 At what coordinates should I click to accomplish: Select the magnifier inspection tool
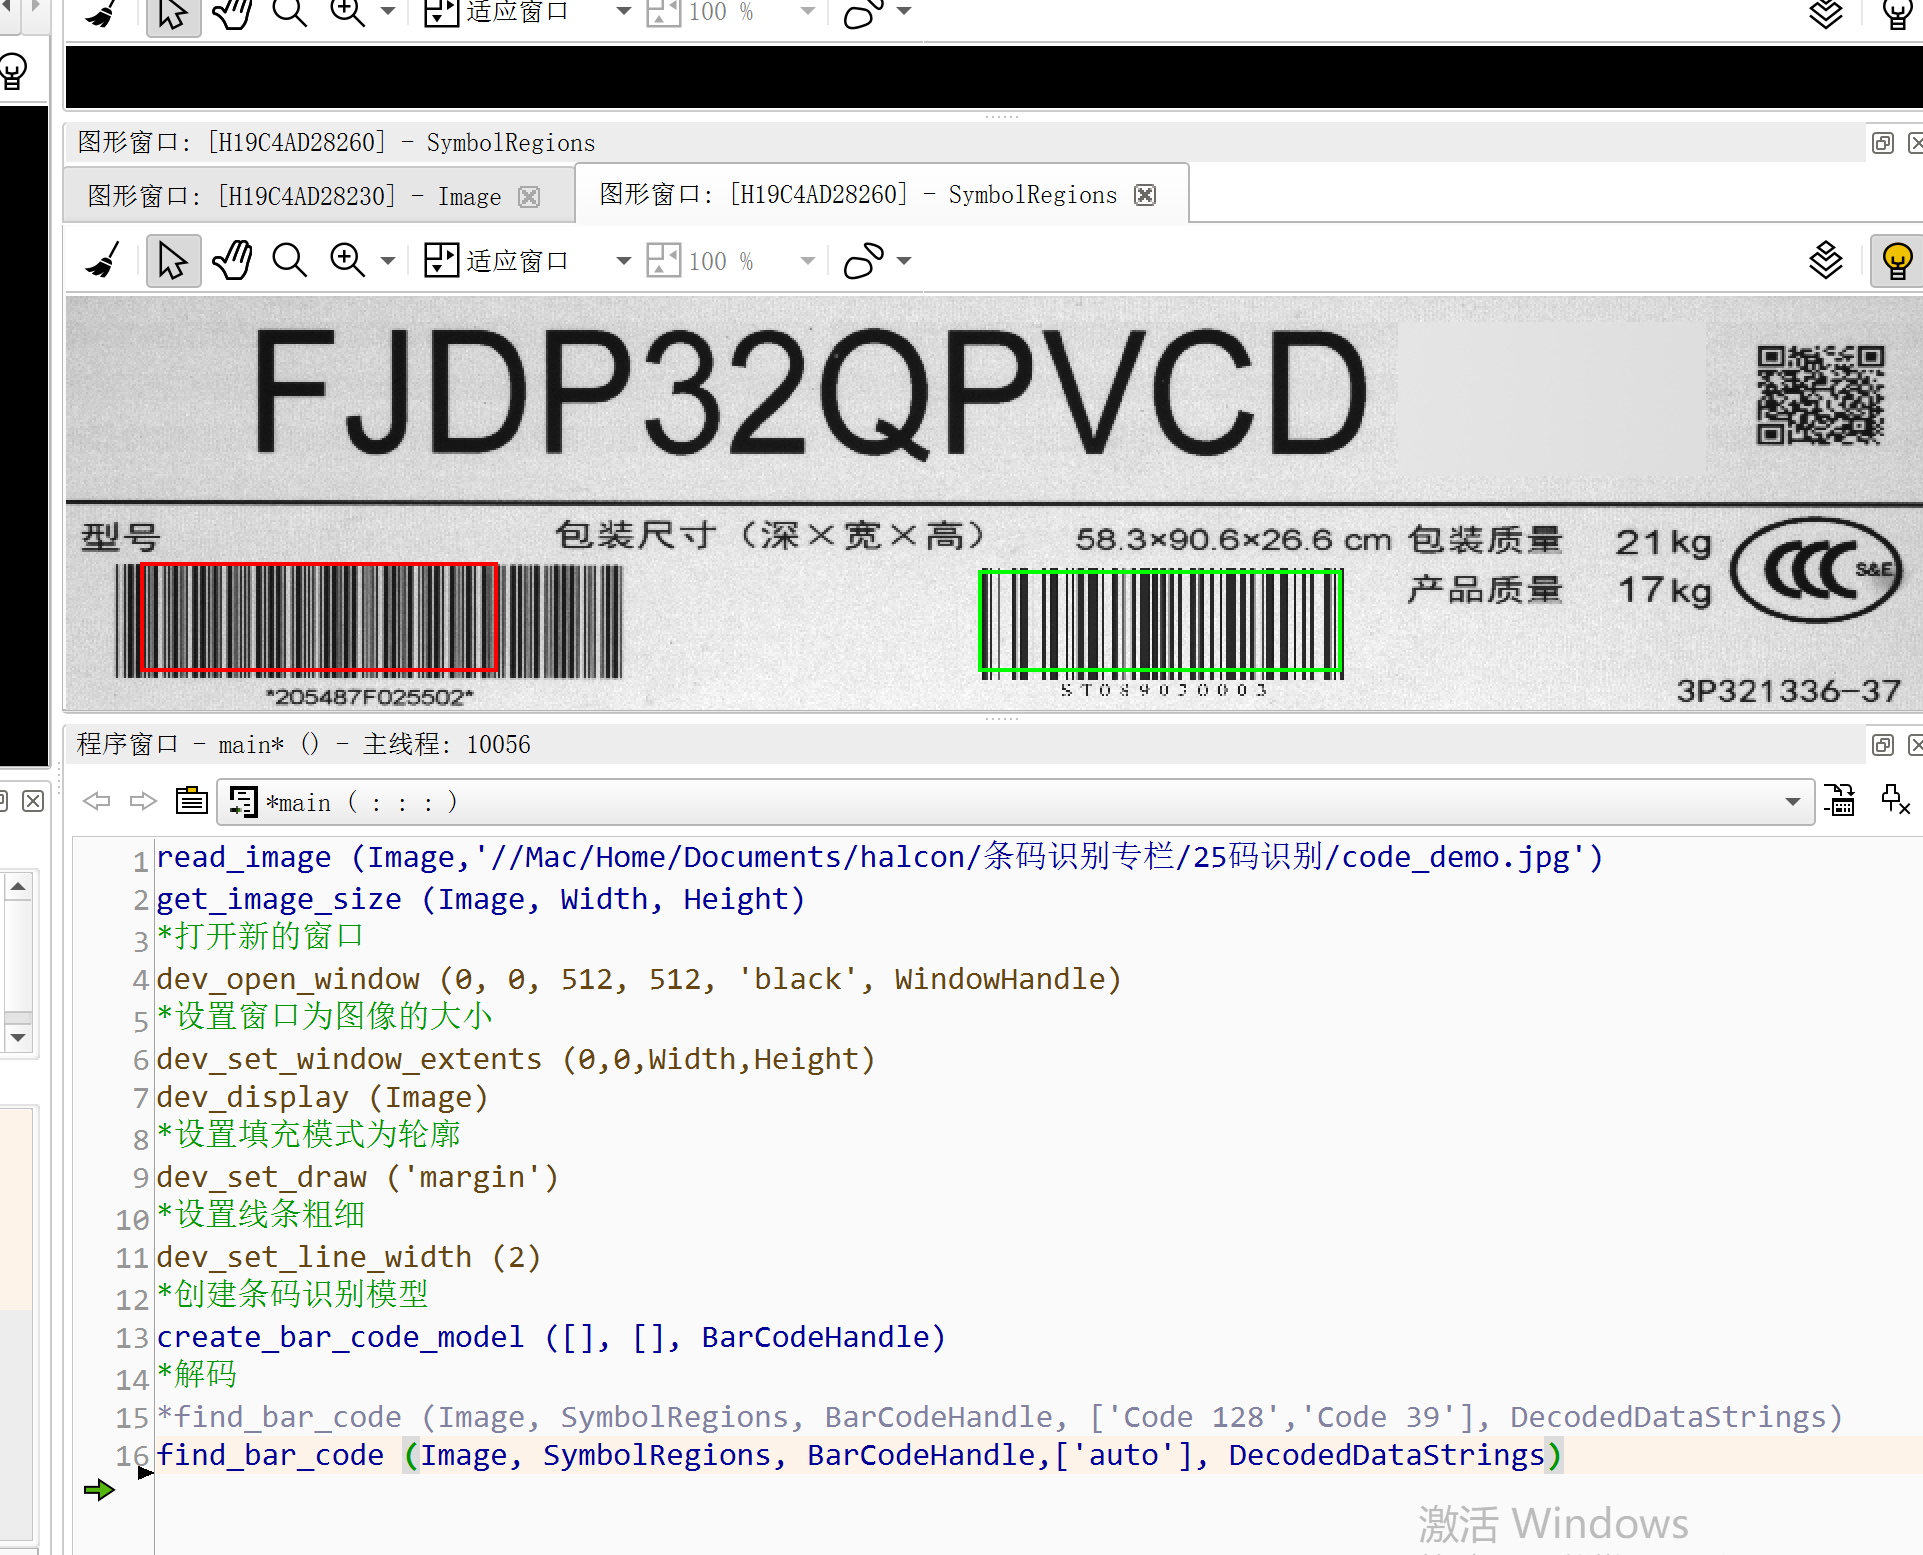(289, 259)
